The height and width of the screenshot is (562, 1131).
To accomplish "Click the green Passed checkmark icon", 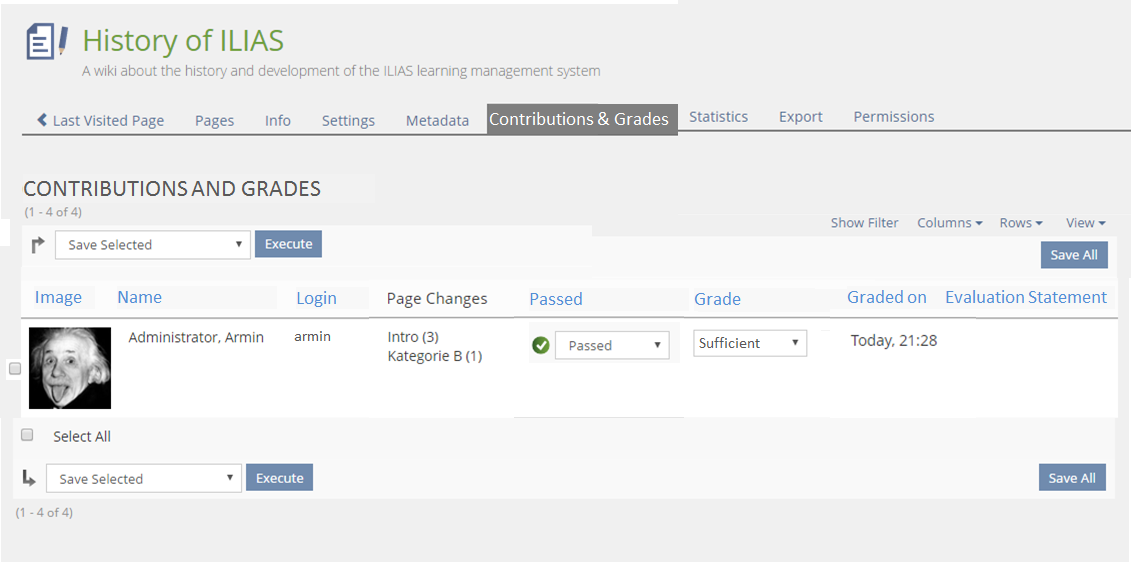I will (541, 345).
